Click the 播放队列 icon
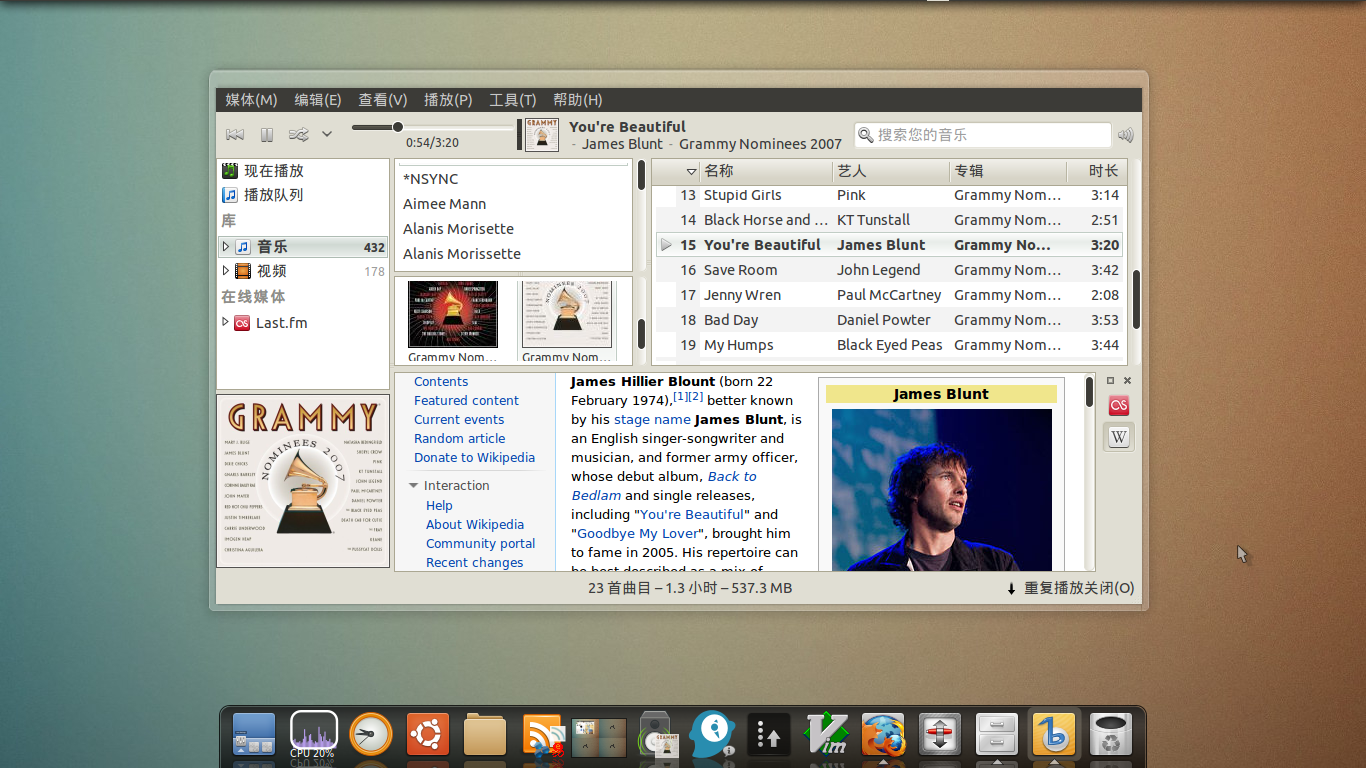This screenshot has width=1366, height=768. [230, 195]
